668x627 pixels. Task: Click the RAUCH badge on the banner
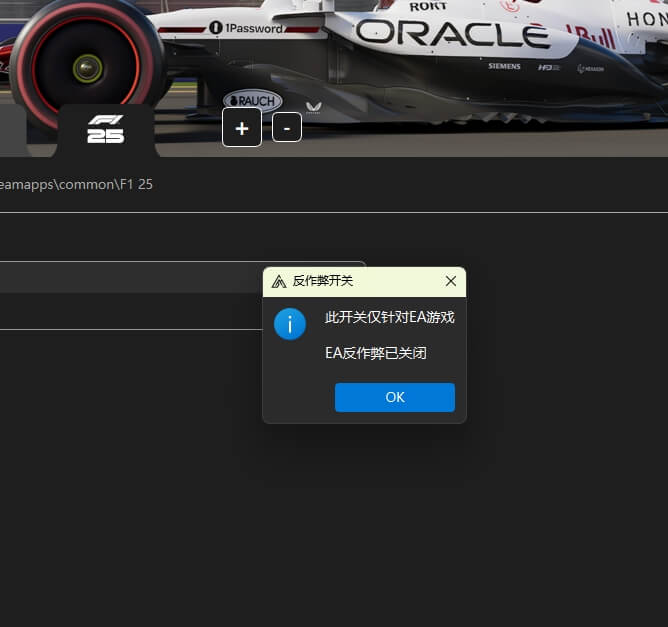[x=252, y=101]
